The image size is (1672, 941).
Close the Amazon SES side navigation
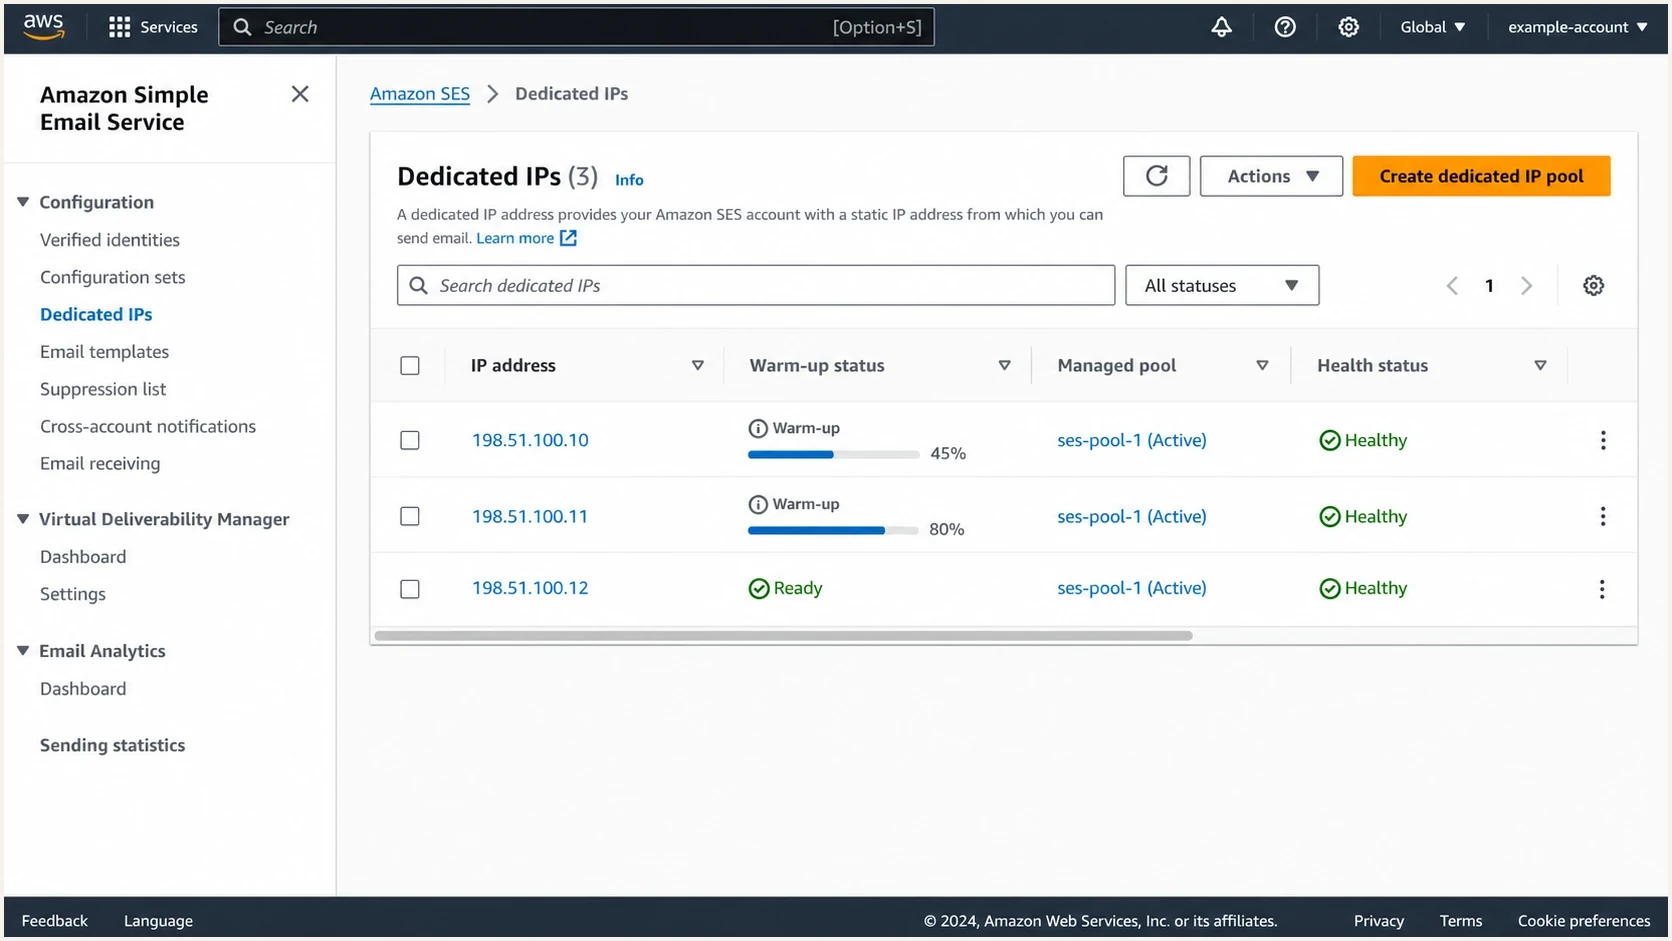[x=300, y=94]
